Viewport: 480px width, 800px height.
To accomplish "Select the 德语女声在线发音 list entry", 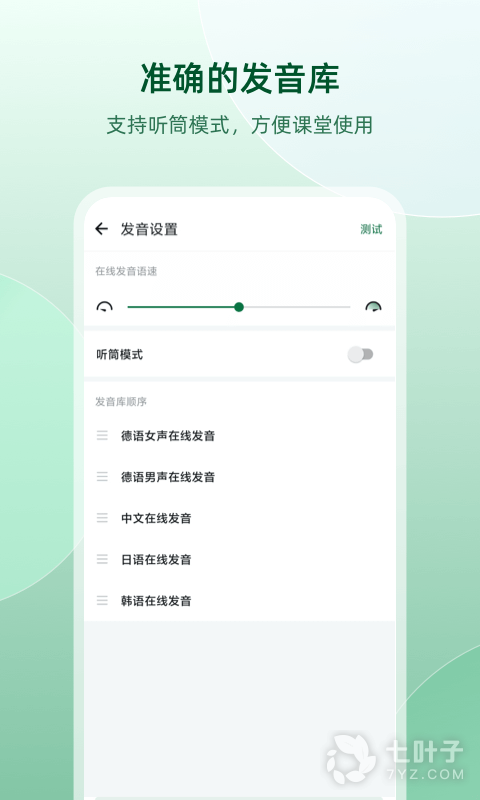I will tap(240, 436).
